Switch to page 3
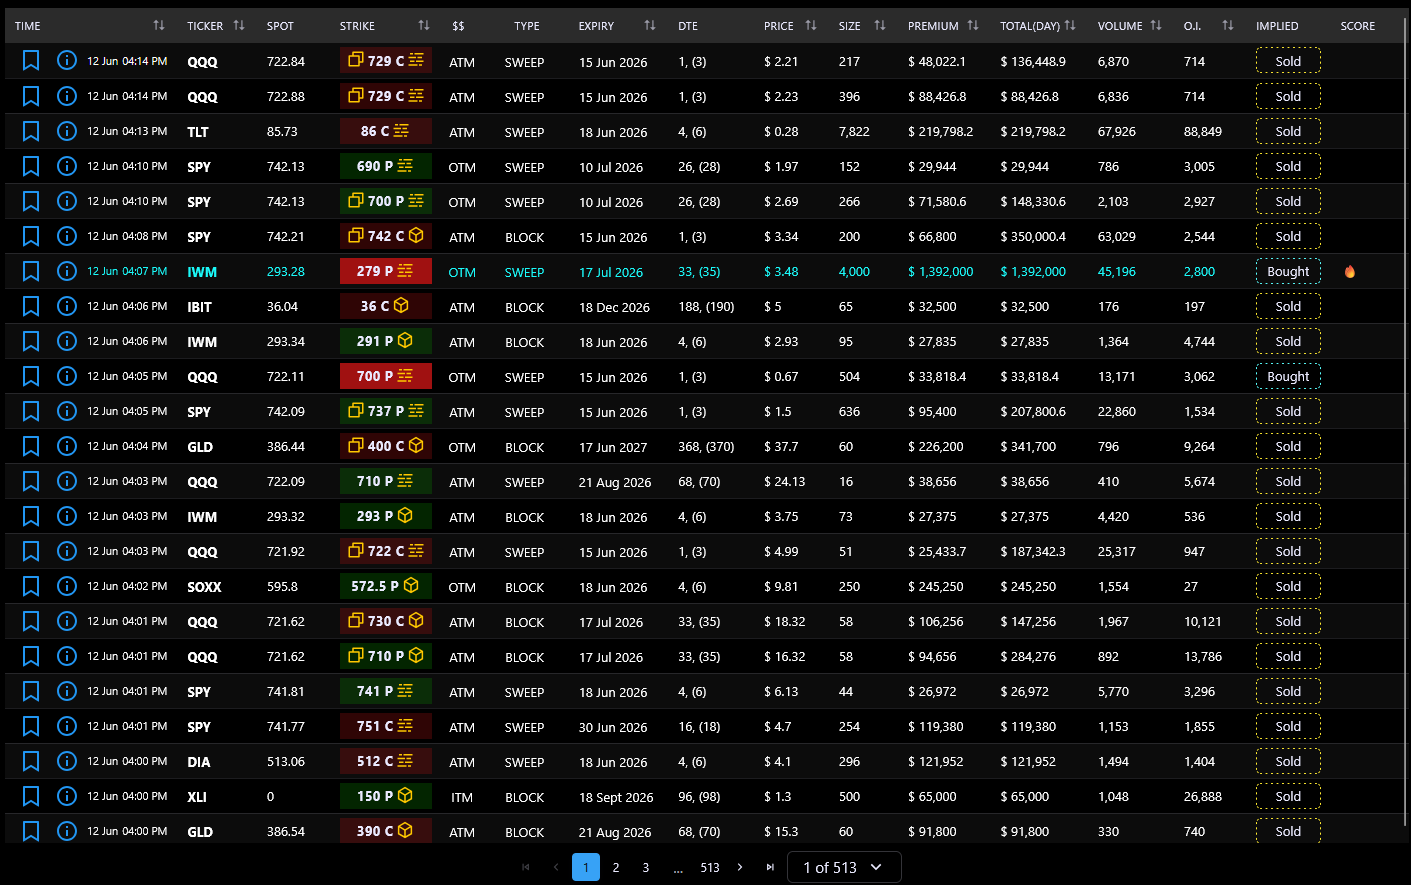 (x=646, y=867)
